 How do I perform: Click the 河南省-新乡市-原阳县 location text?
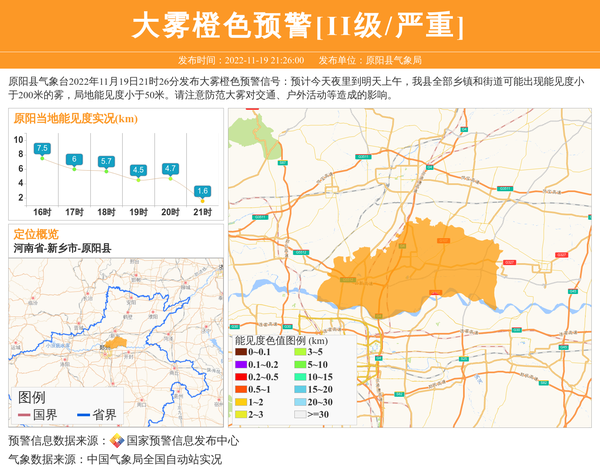coord(62,247)
